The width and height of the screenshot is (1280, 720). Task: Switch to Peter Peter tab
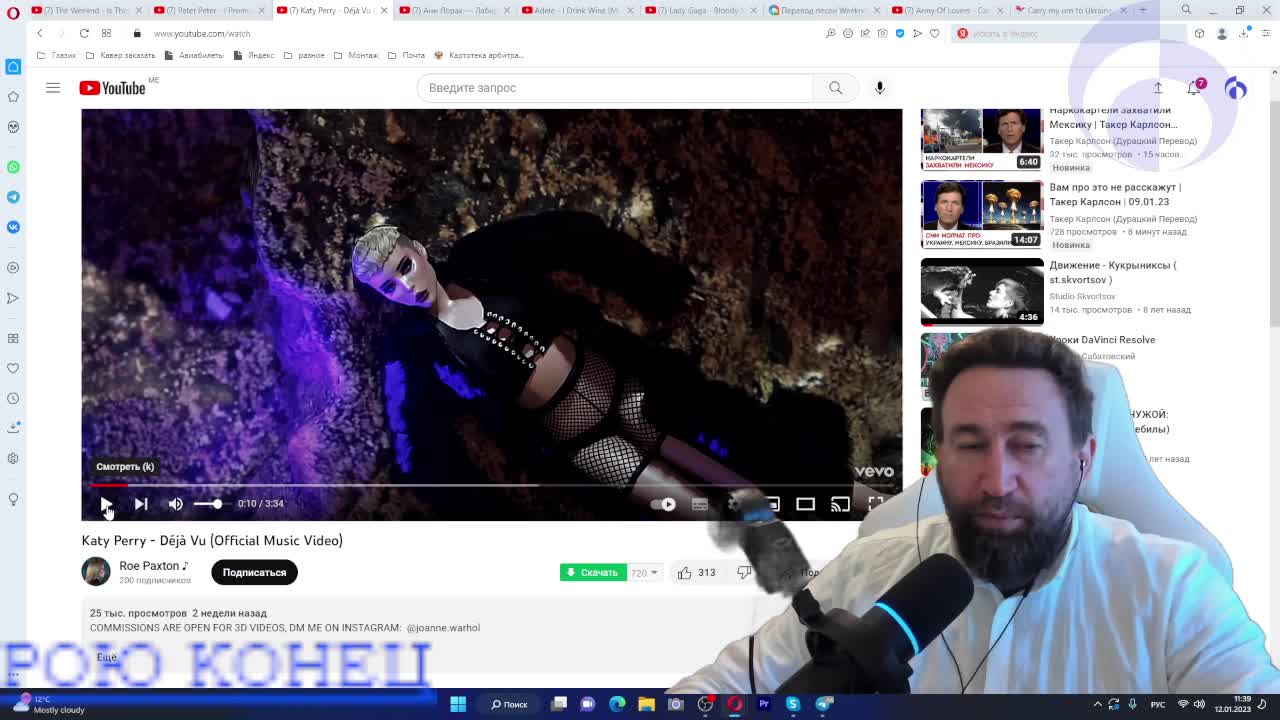pos(208,10)
